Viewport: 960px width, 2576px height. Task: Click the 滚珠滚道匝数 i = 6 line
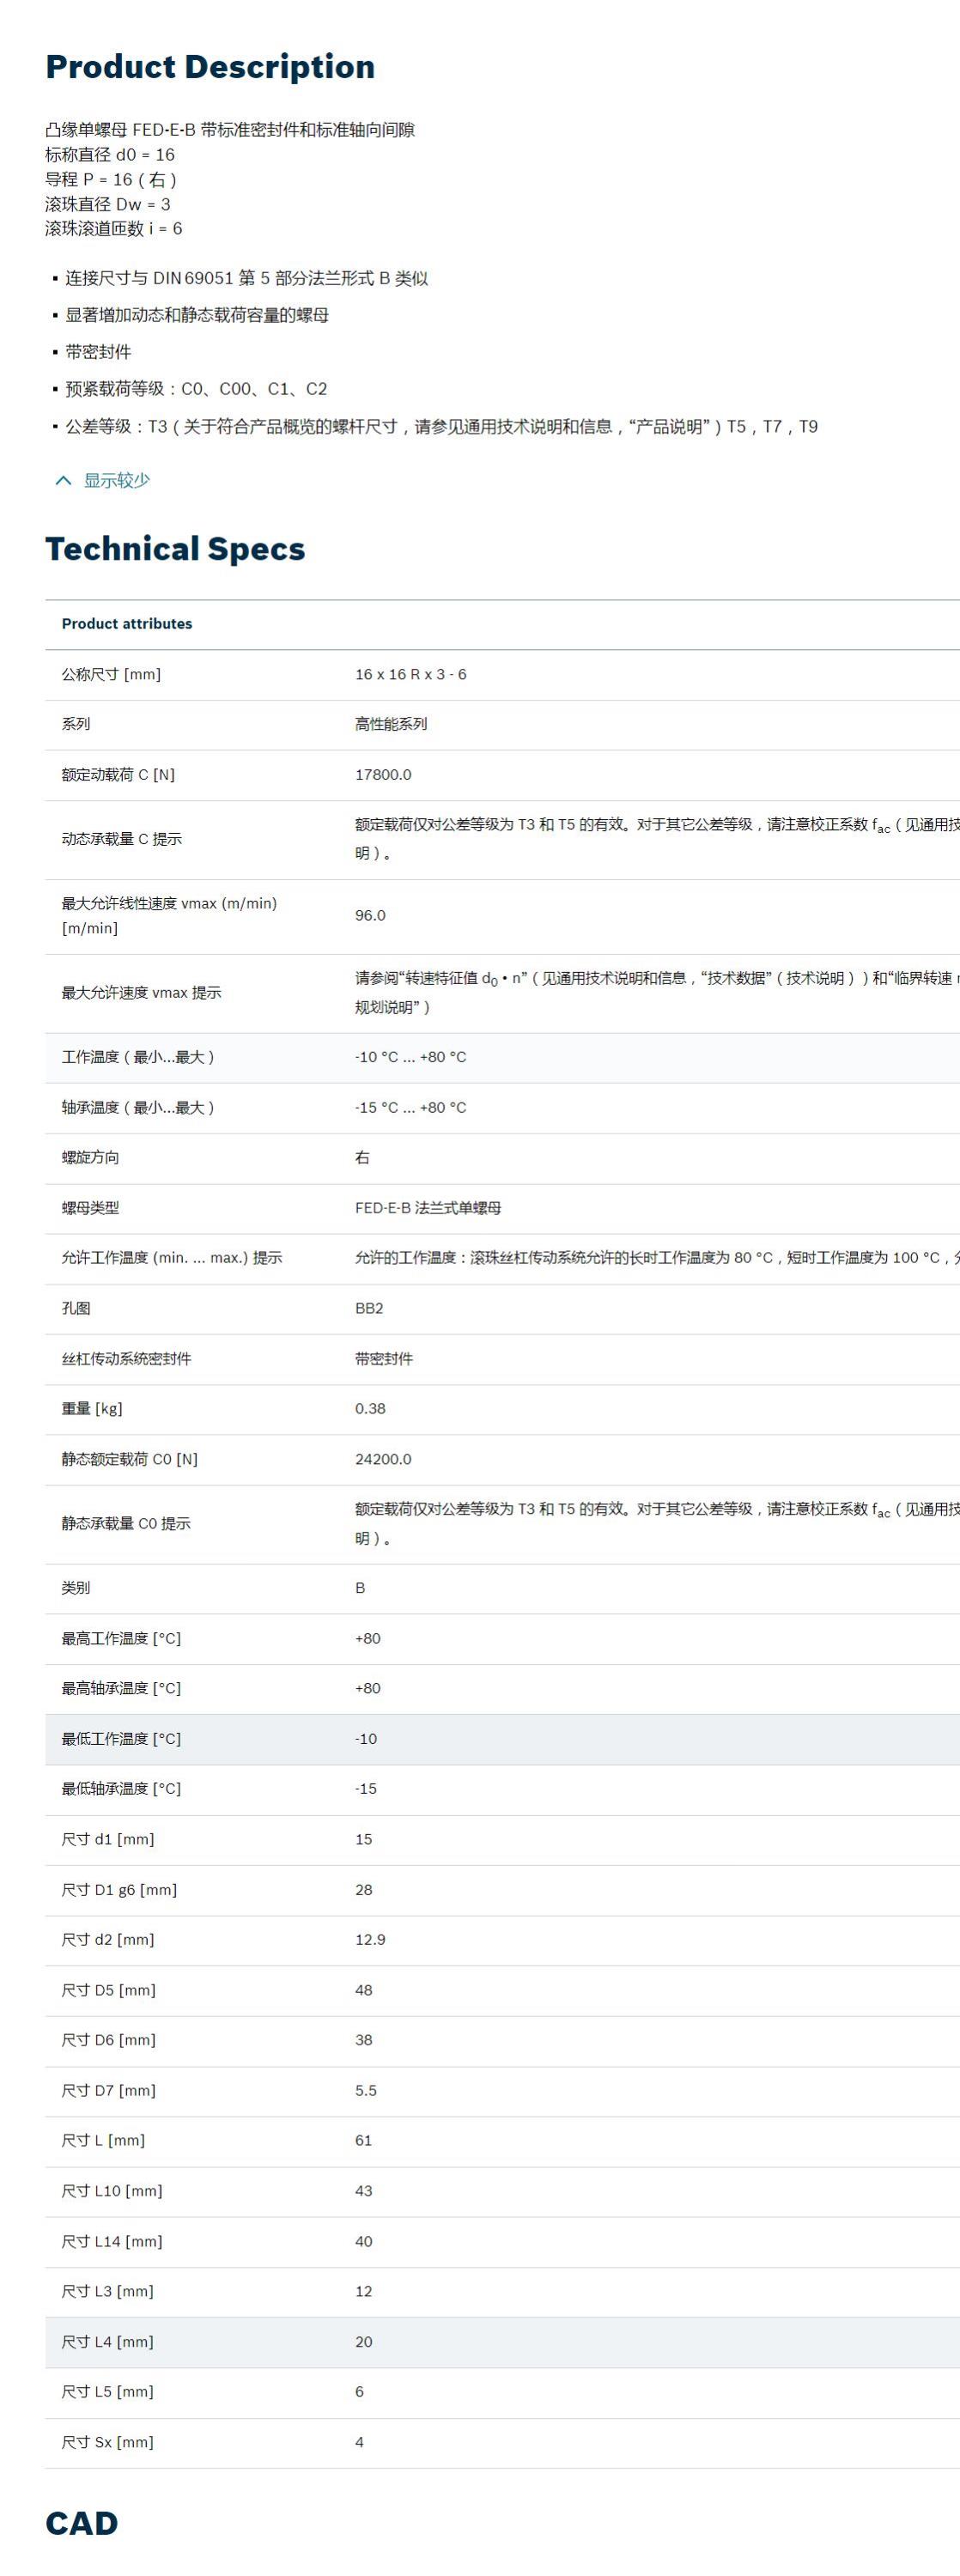click(114, 228)
